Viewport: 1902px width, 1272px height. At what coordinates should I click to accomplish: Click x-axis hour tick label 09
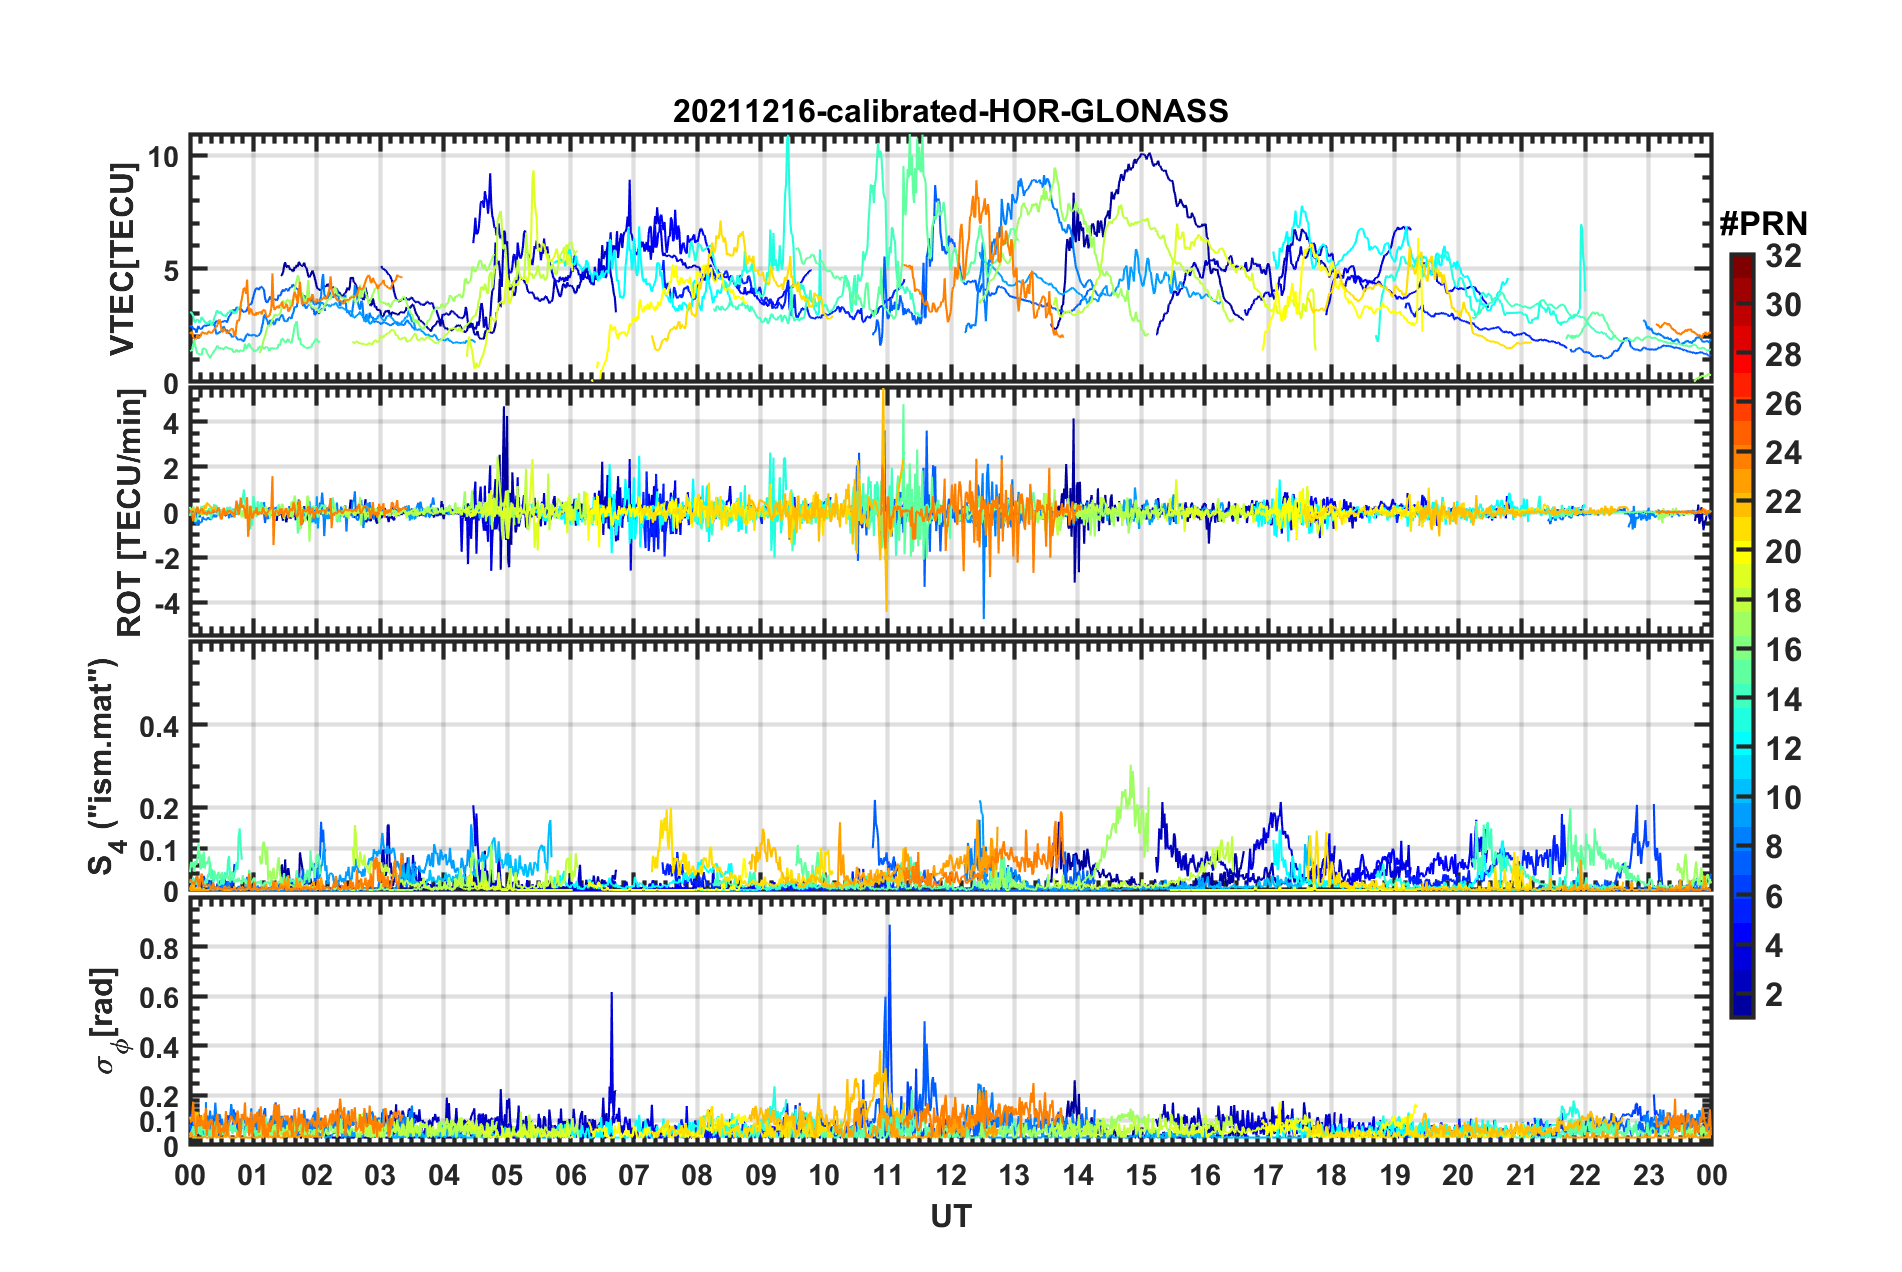[x=761, y=1175]
